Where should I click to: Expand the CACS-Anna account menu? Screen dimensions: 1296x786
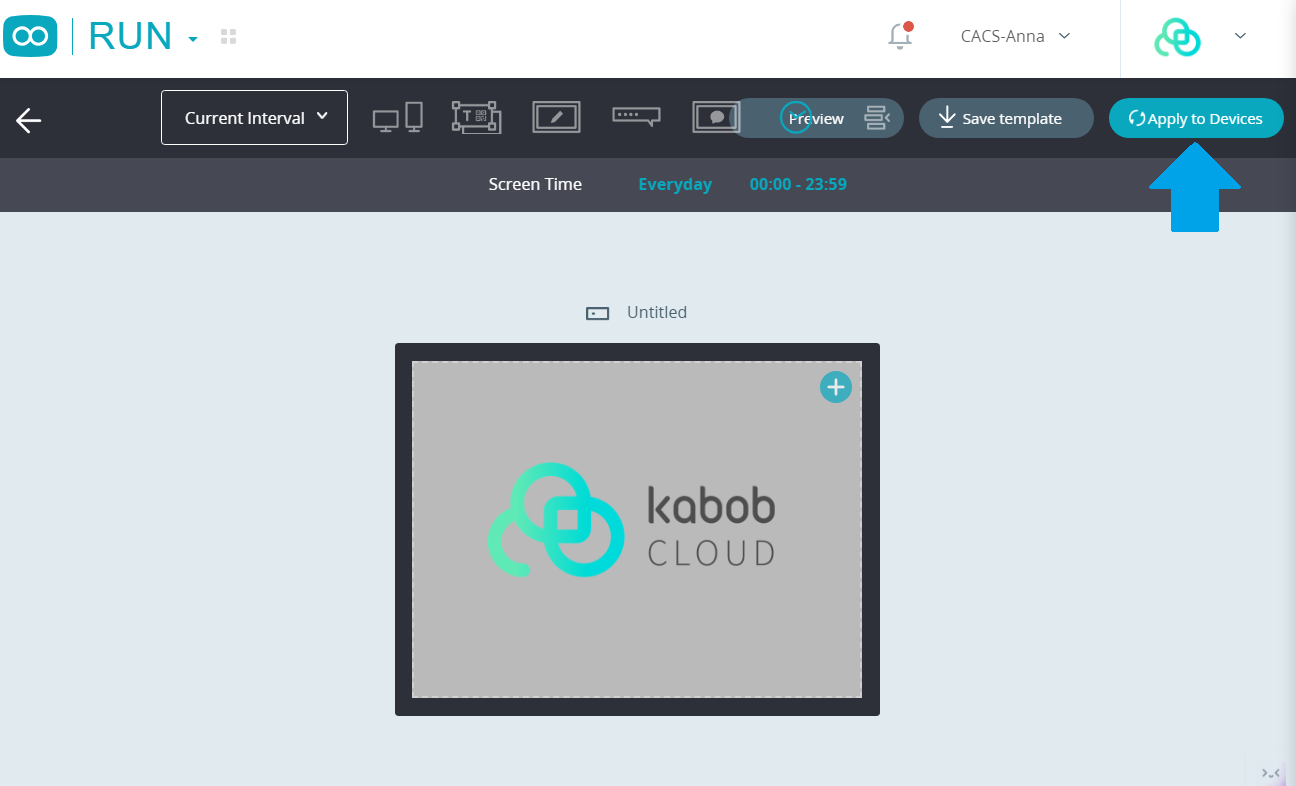point(1016,36)
